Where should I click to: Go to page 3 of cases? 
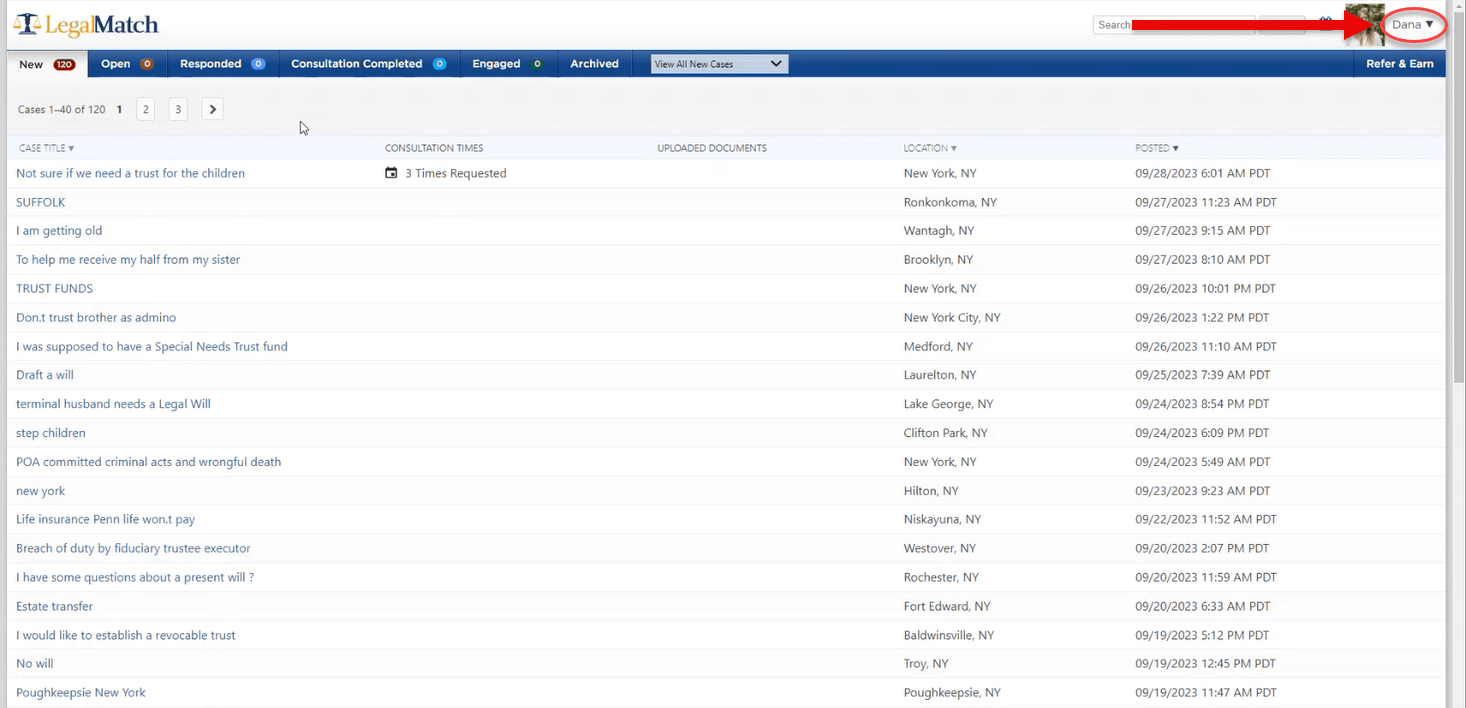pyautogui.click(x=178, y=109)
